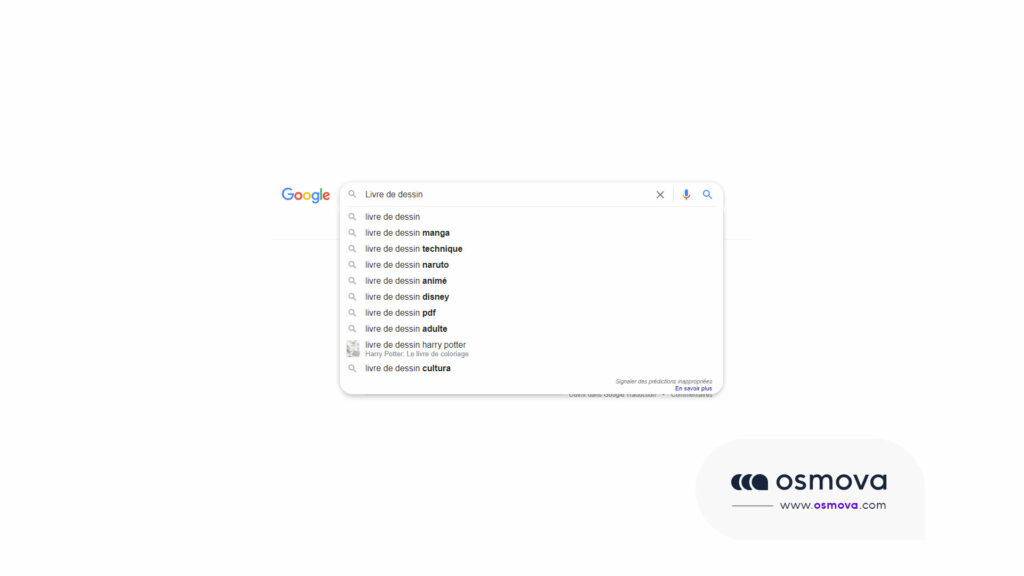Viewport: 1024px width, 576px height.
Task: Select the 'livre de dessin disney' suggestion
Action: pyautogui.click(x=407, y=296)
